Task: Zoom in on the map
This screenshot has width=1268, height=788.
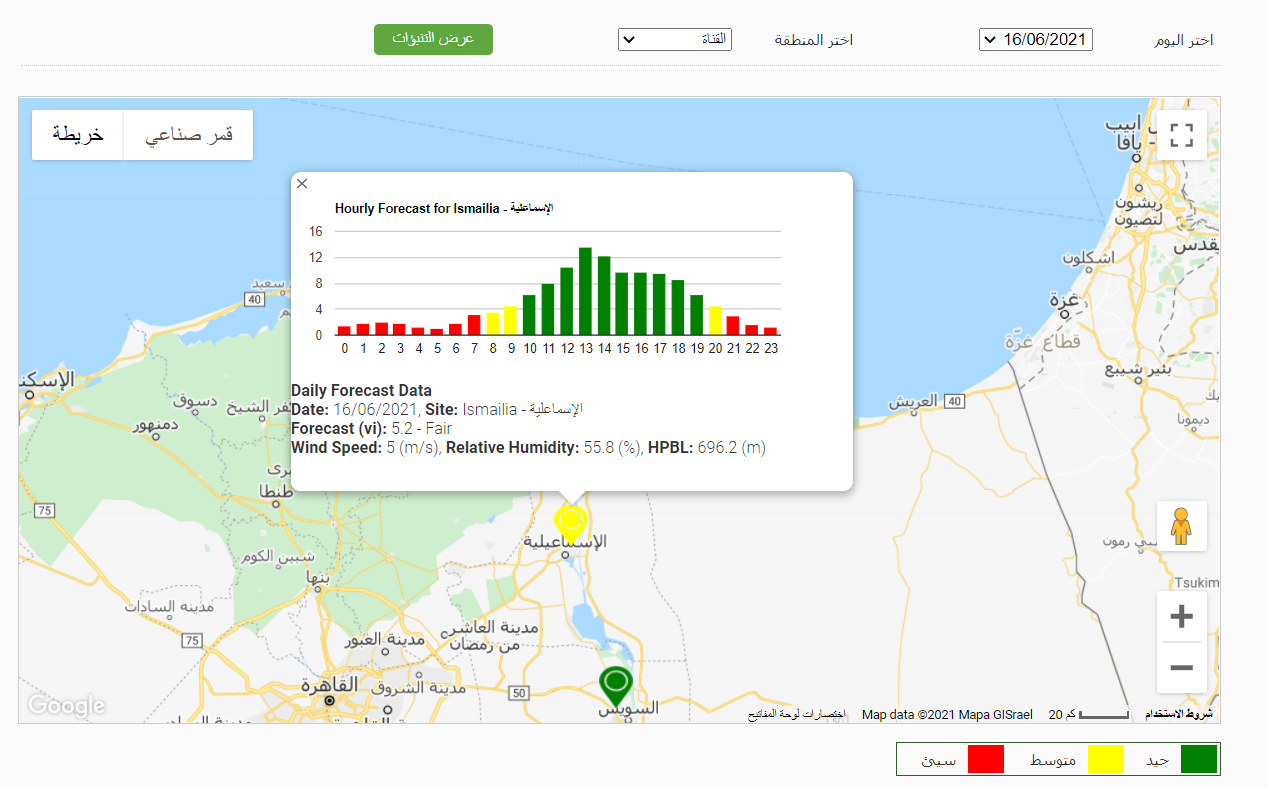Action: click(x=1181, y=616)
